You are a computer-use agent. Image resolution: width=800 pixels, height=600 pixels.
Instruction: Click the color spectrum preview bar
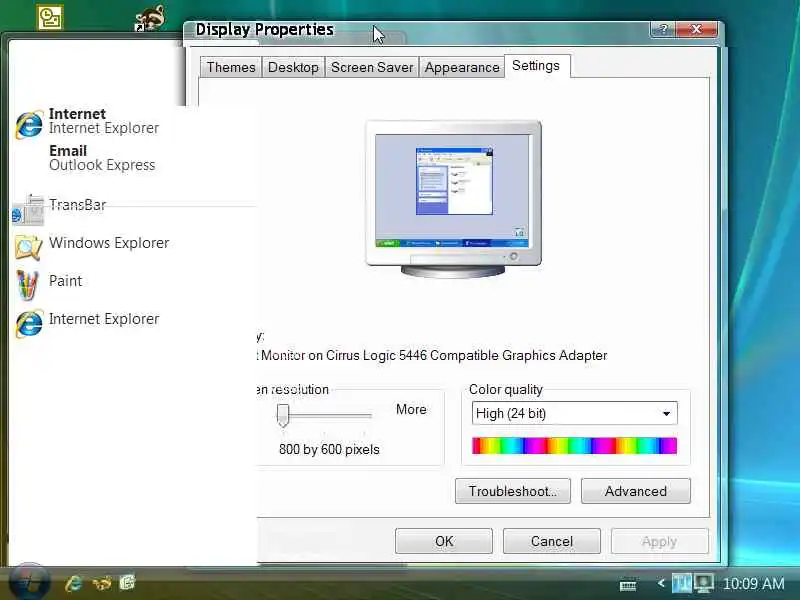point(574,445)
